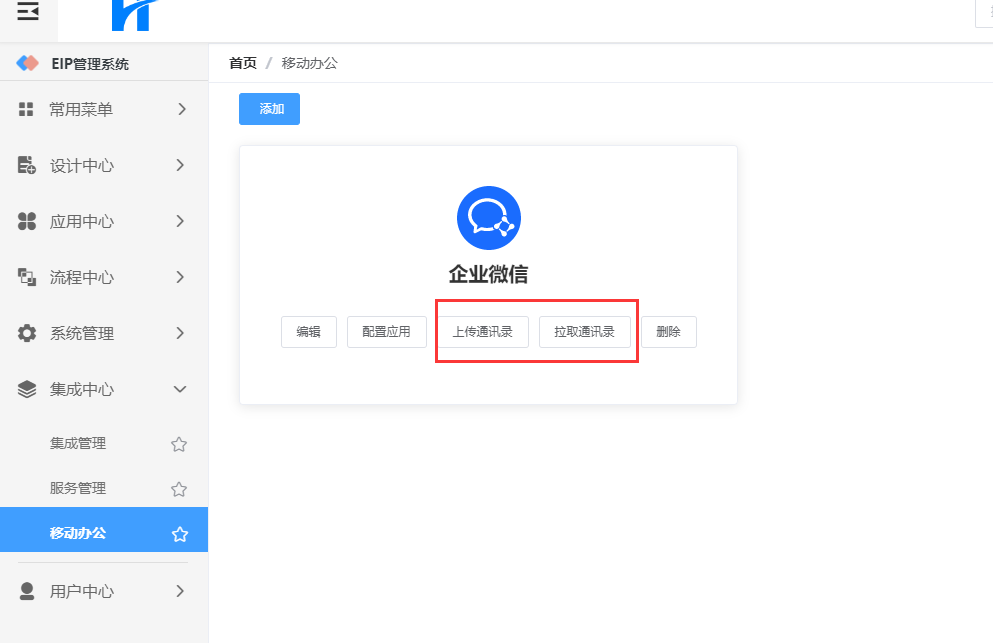
Task: Click the 移动办公 breadcrumb text
Action: pos(310,63)
